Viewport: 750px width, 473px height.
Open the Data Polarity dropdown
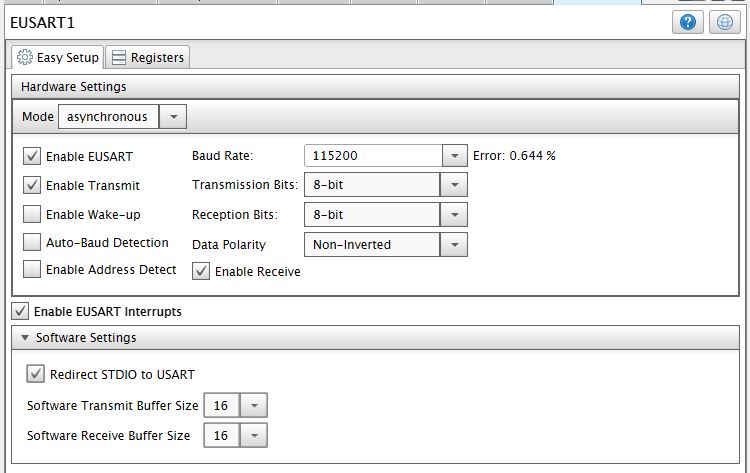[455, 244]
